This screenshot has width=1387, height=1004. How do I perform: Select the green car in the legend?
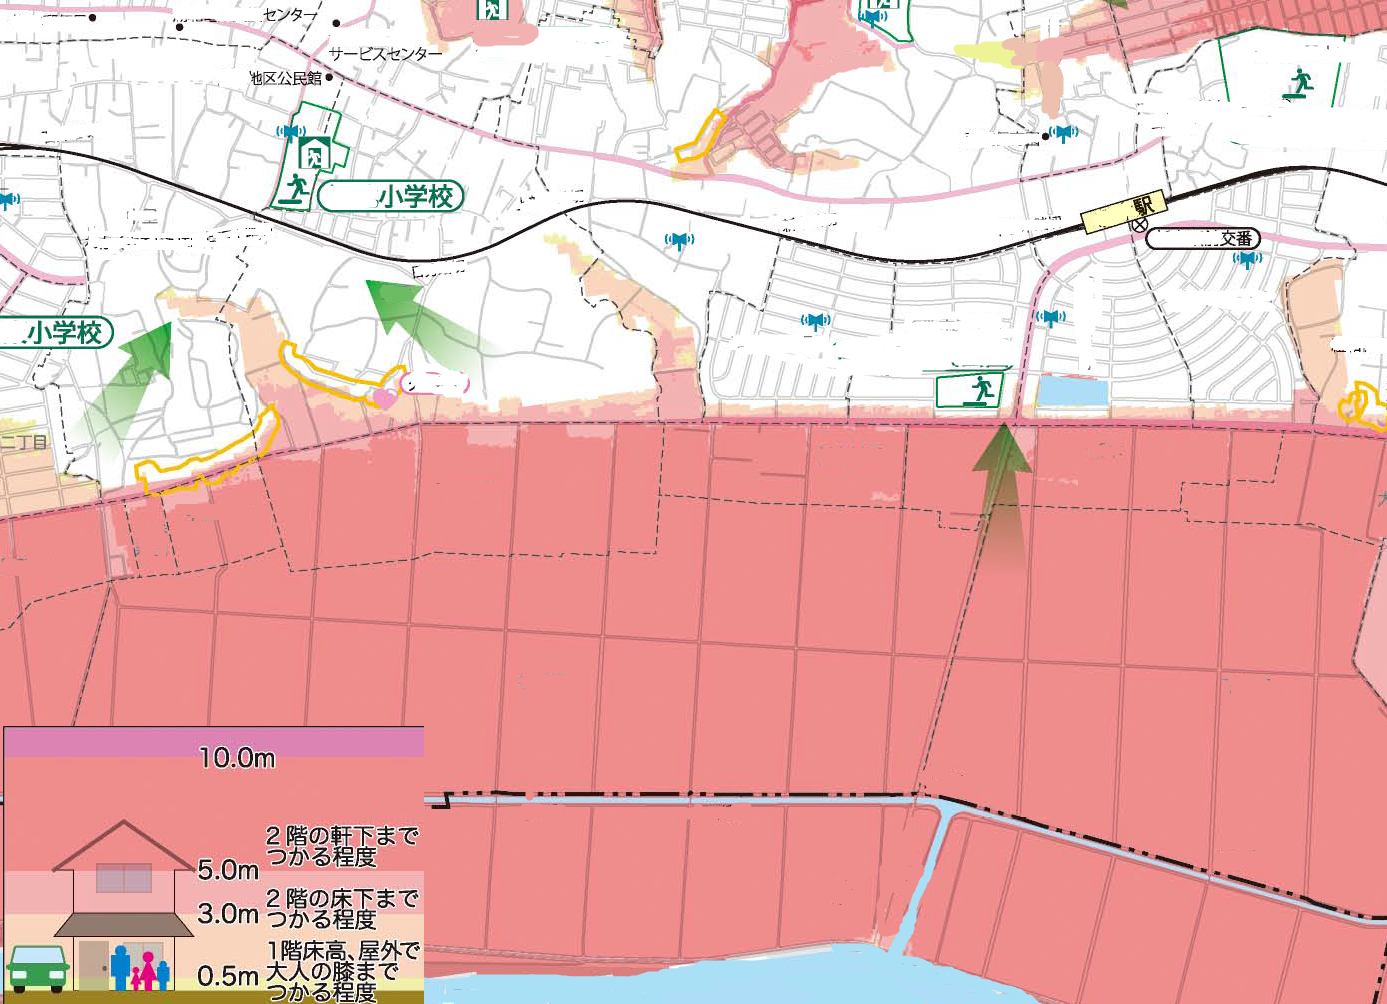click(38, 968)
